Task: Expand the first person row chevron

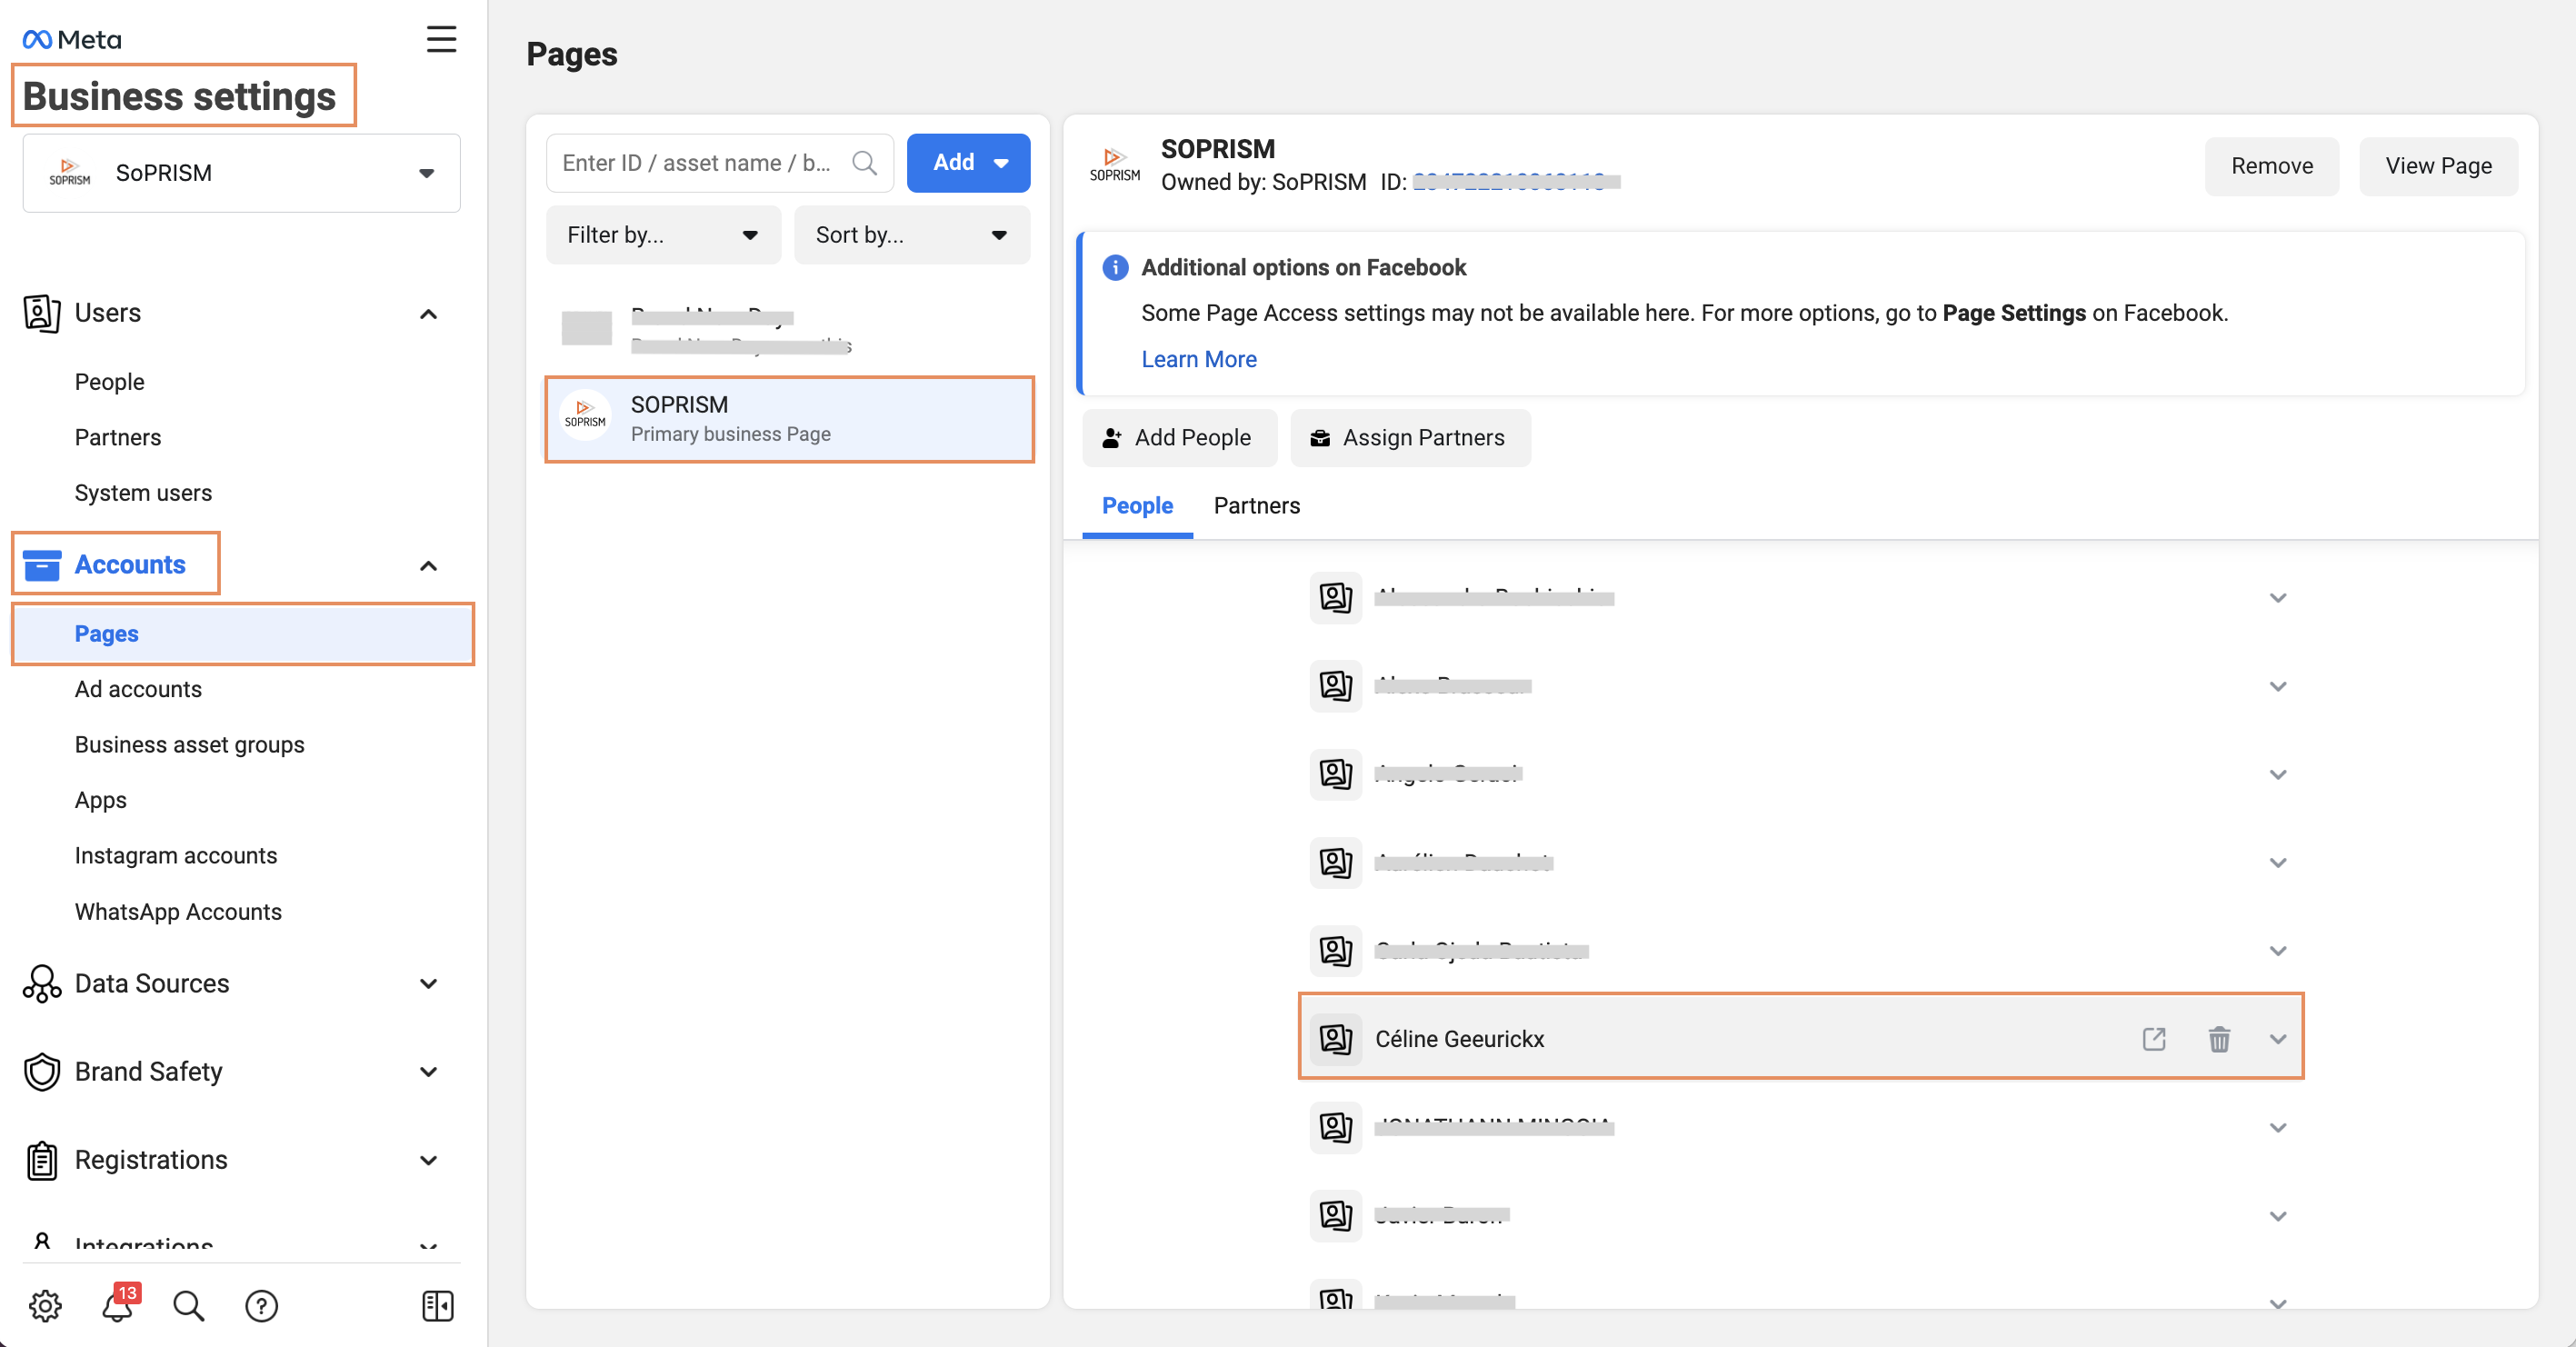Action: pyautogui.click(x=2277, y=598)
